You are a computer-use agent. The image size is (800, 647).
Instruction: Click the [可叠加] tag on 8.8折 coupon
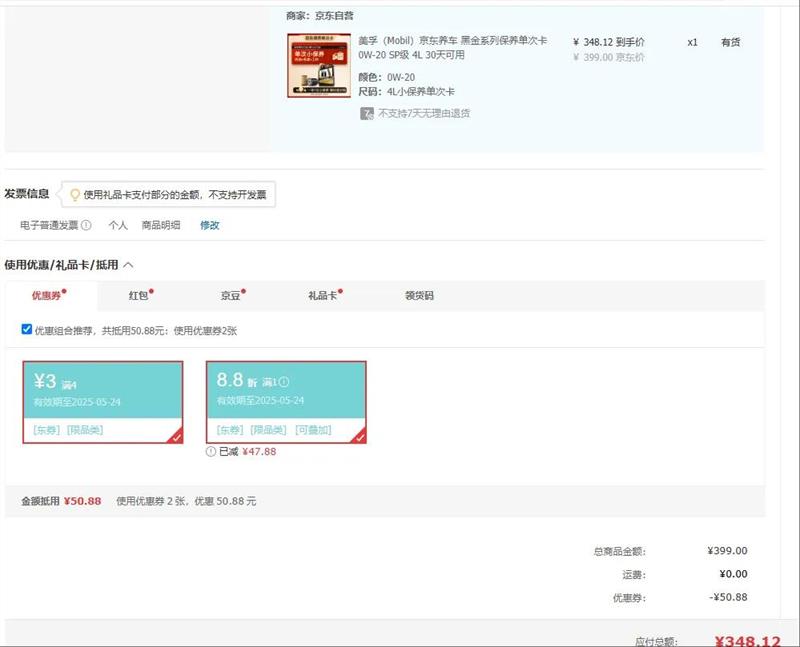click(313, 430)
